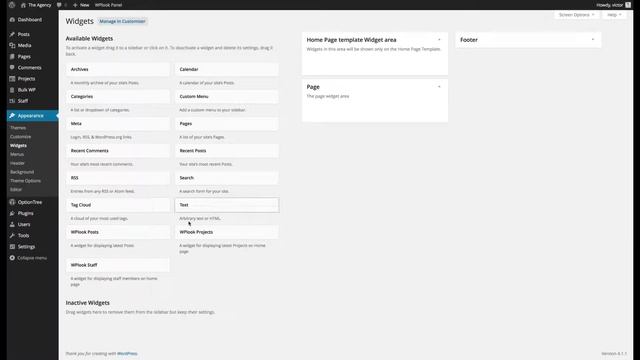The height and width of the screenshot is (360, 640).
Task: Select the Recent Posts widget
Action: [x=227, y=151]
